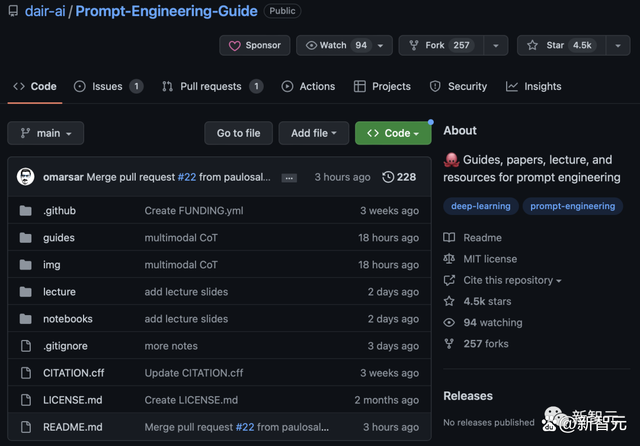640x446 pixels.
Task: Open the Pull requests tab
Action: click(x=213, y=87)
